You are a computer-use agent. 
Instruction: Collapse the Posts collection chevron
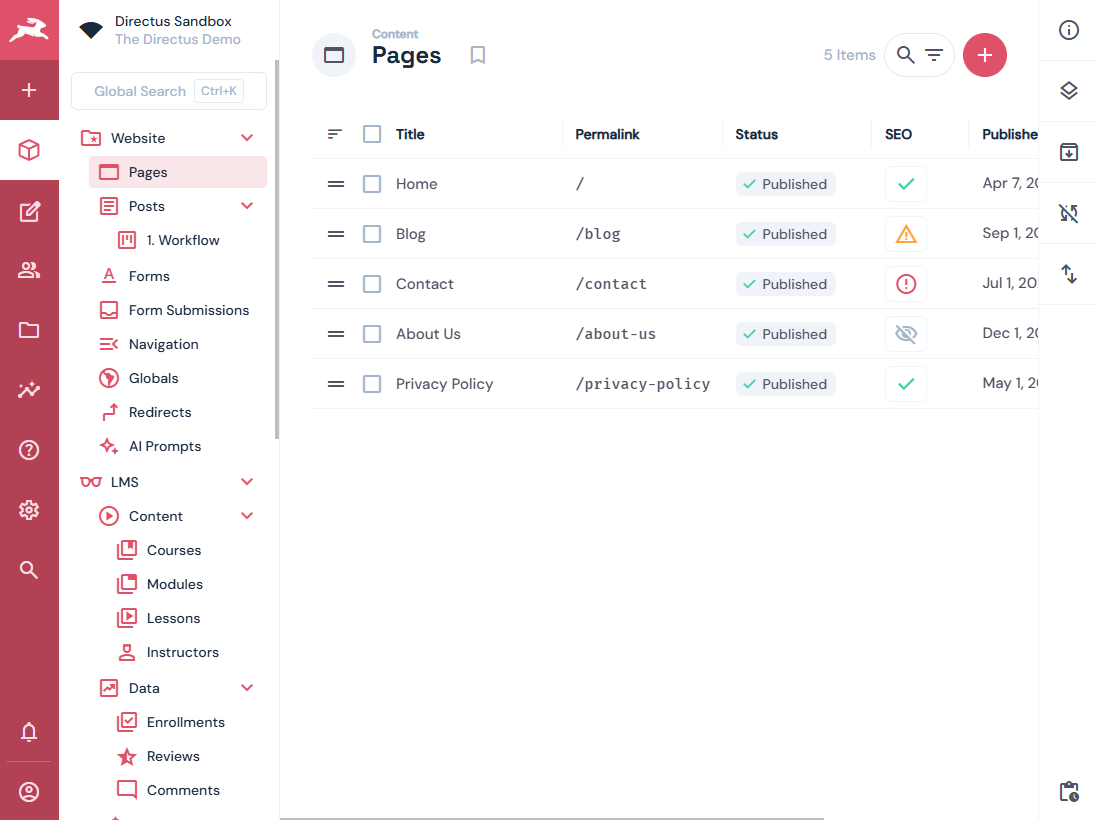[x=247, y=206]
